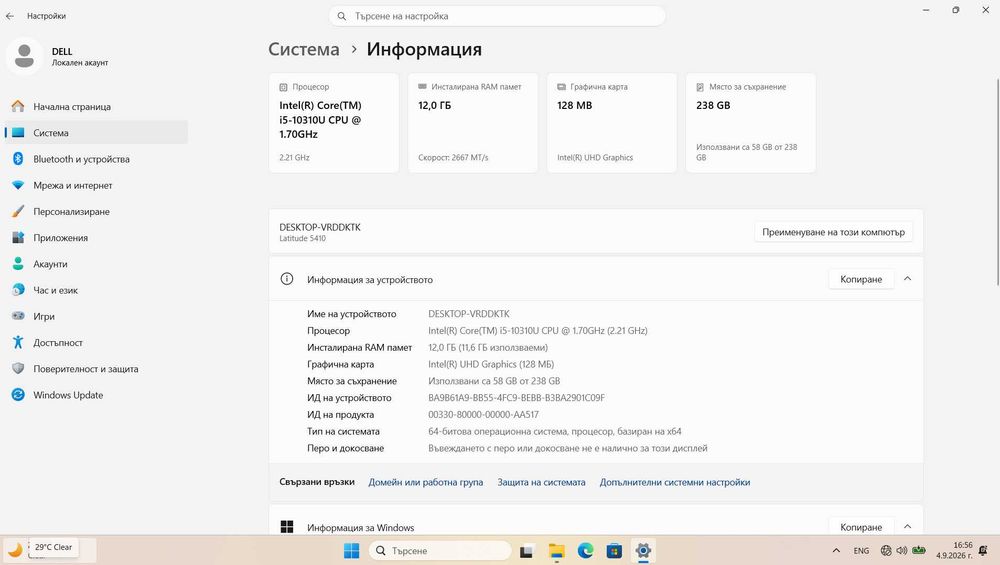Click the Поверителност и защита shield icon
1000x565 pixels.
click(x=18, y=369)
